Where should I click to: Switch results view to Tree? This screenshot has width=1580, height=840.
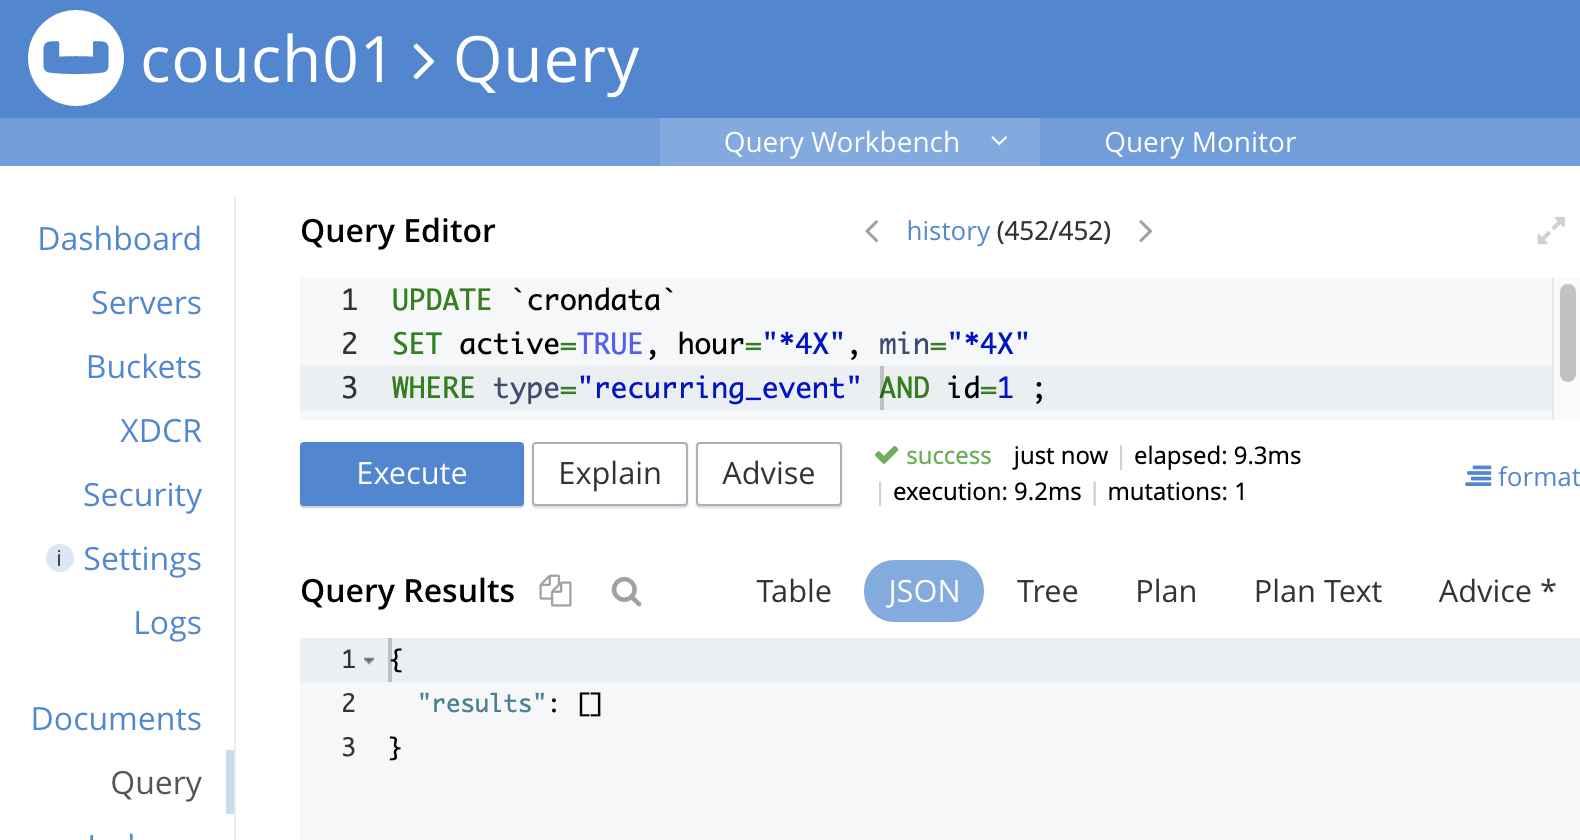coord(1047,591)
